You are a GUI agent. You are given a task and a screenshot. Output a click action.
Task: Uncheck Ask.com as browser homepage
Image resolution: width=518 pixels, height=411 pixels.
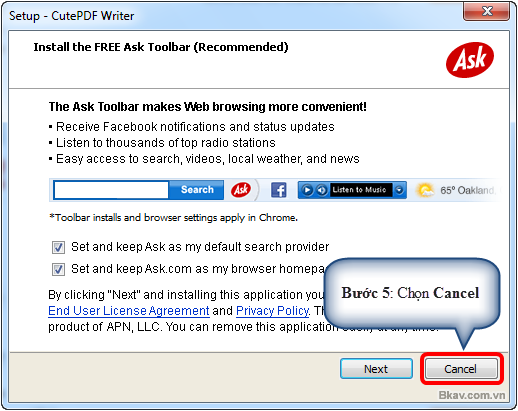tap(58, 269)
